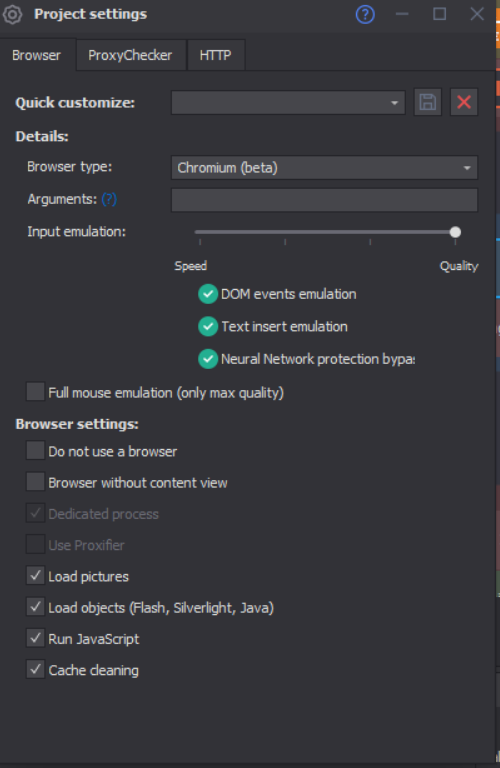Expand the Quick customize dropdown

click(288, 102)
